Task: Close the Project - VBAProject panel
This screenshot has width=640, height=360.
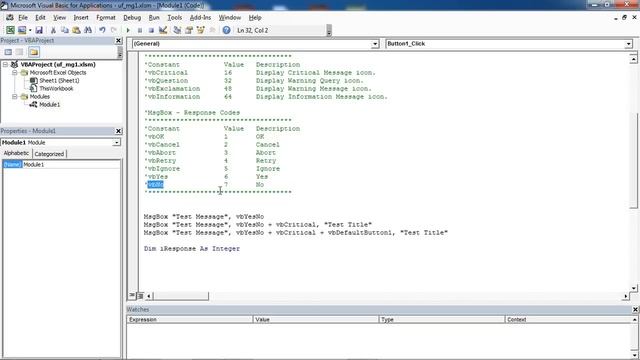Action: (118, 40)
